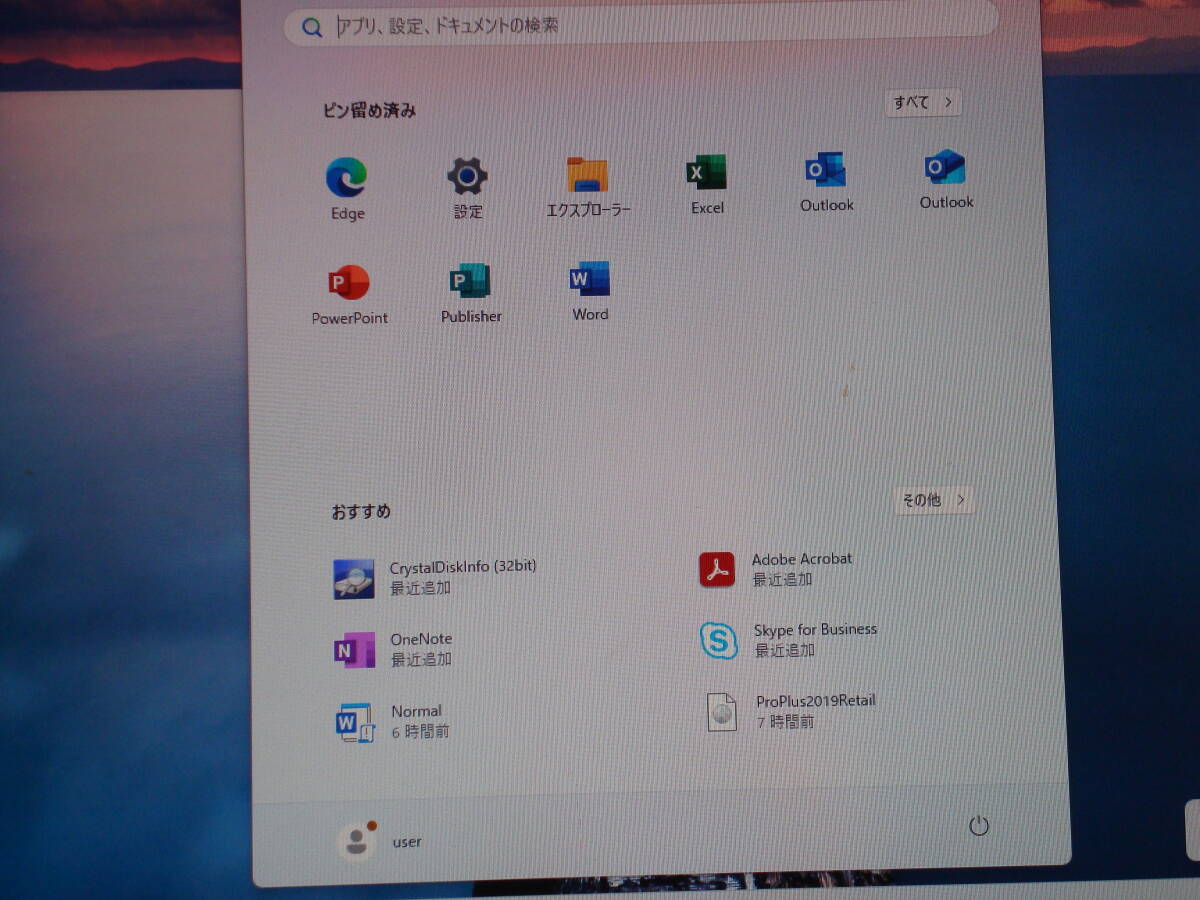Click the ProPlus2019Retail file name
The height and width of the screenshot is (900, 1200).
point(816,701)
